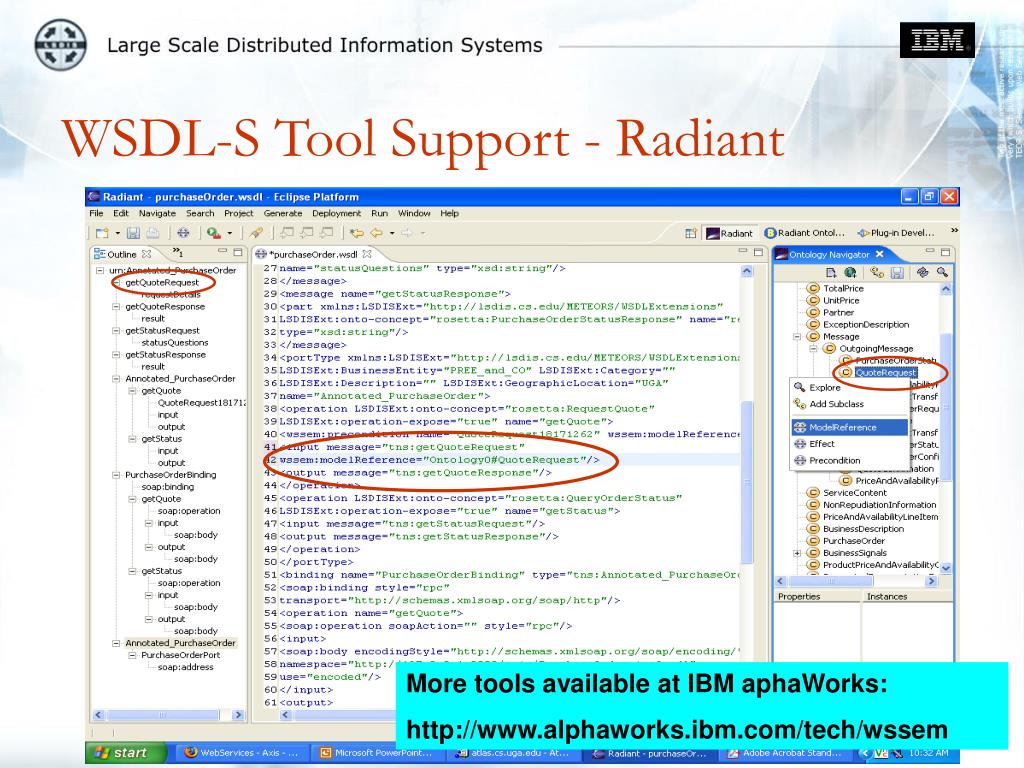Image resolution: width=1024 pixels, height=768 pixels.
Task: Open Microsoft PowerPoint from the taskbar
Action: 376,753
